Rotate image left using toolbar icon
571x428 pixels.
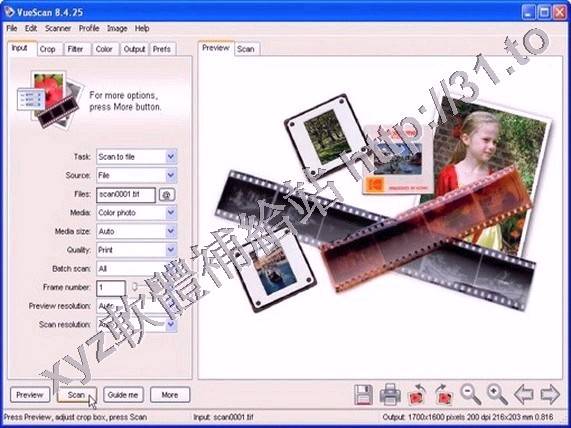[x=417, y=394]
